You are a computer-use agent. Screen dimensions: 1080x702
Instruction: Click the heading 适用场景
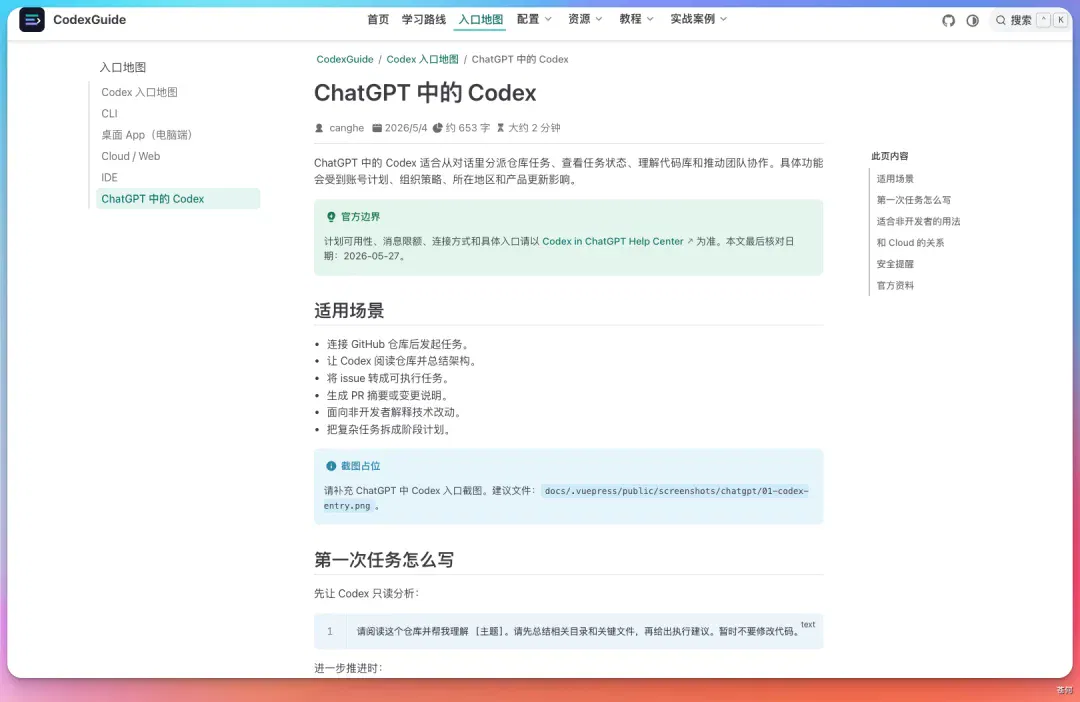coord(349,311)
